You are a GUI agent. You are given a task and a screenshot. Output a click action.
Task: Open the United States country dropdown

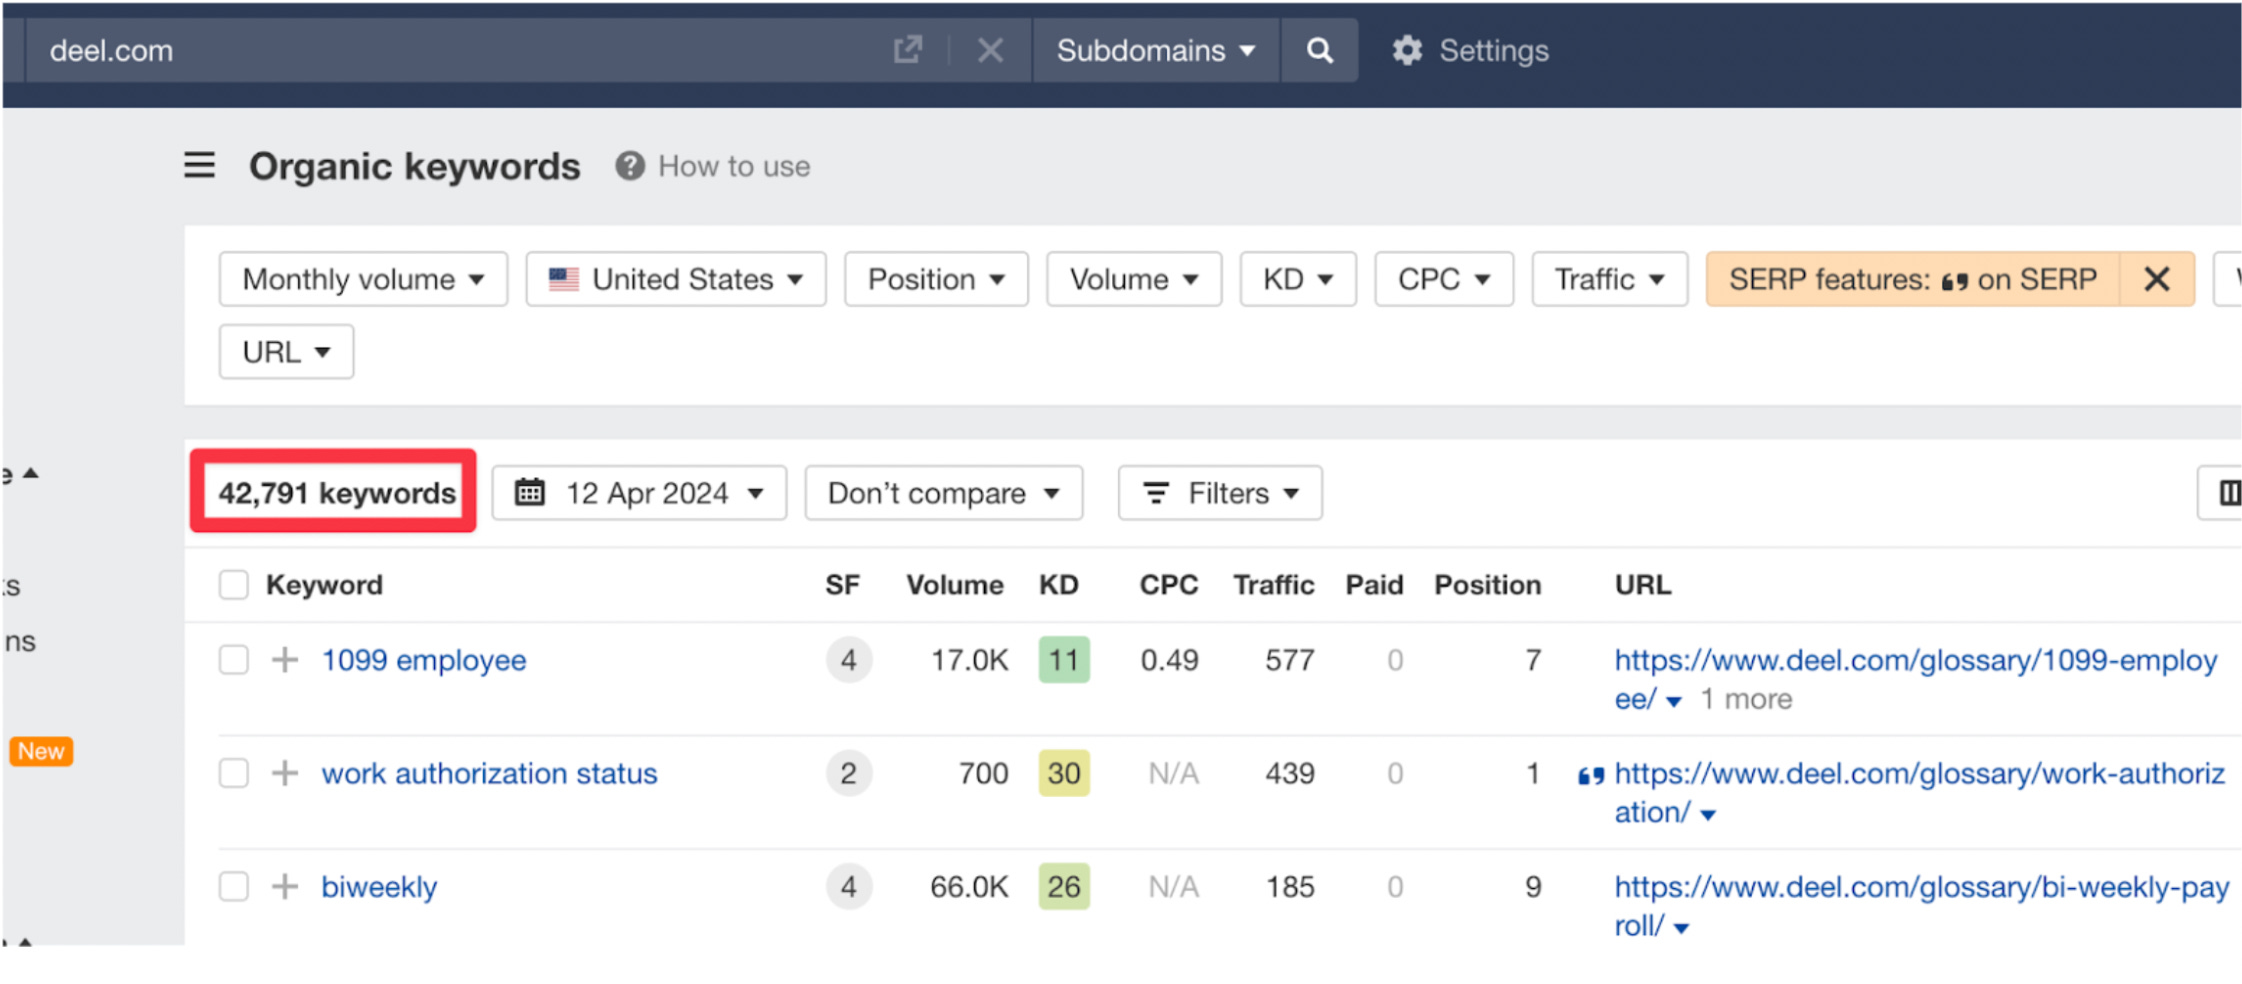676,279
